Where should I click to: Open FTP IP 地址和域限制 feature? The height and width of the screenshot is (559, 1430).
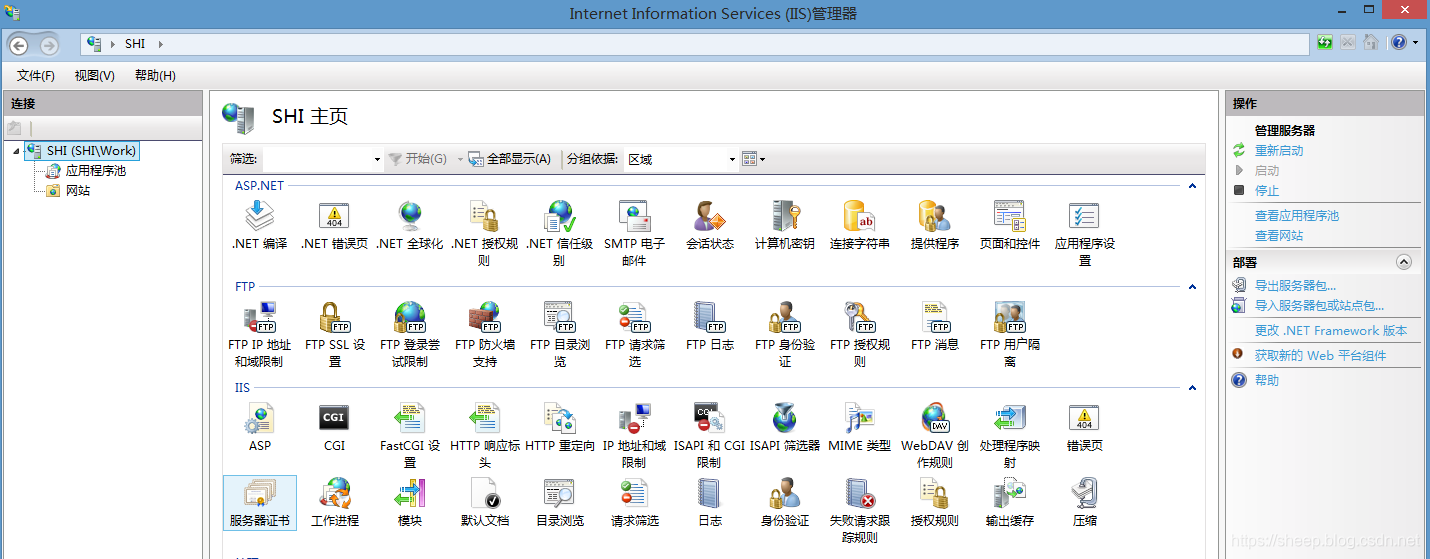click(x=259, y=334)
